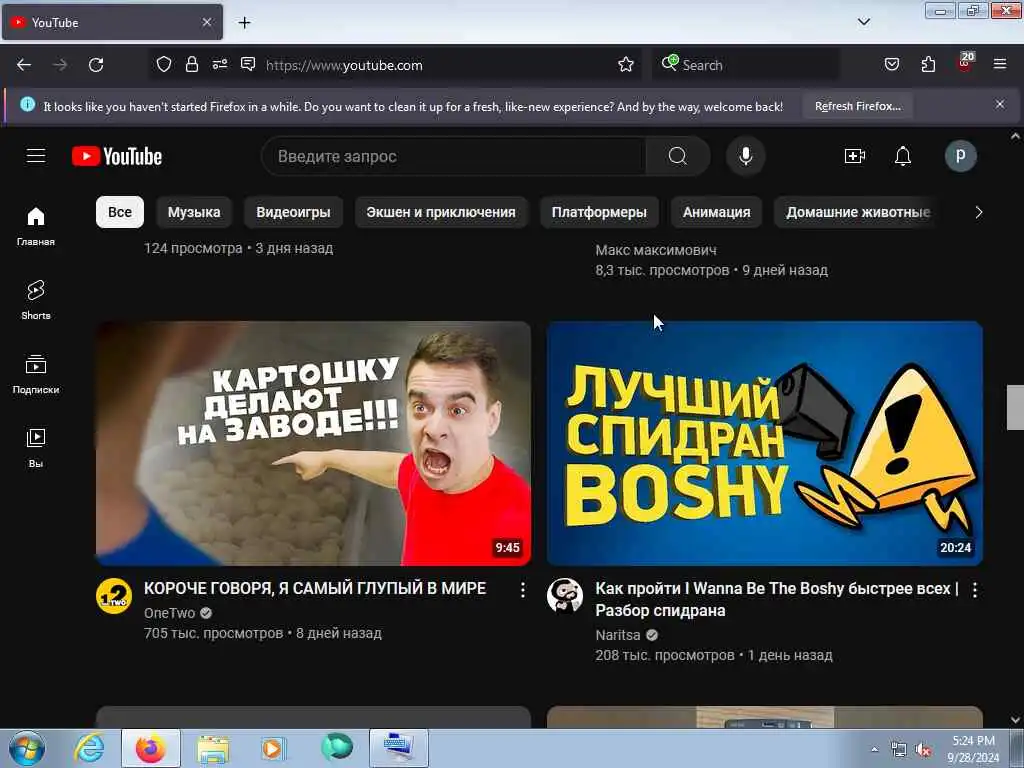Image resolution: width=1024 pixels, height=768 pixels.
Task: Open the Create video icon
Action: [x=854, y=156]
